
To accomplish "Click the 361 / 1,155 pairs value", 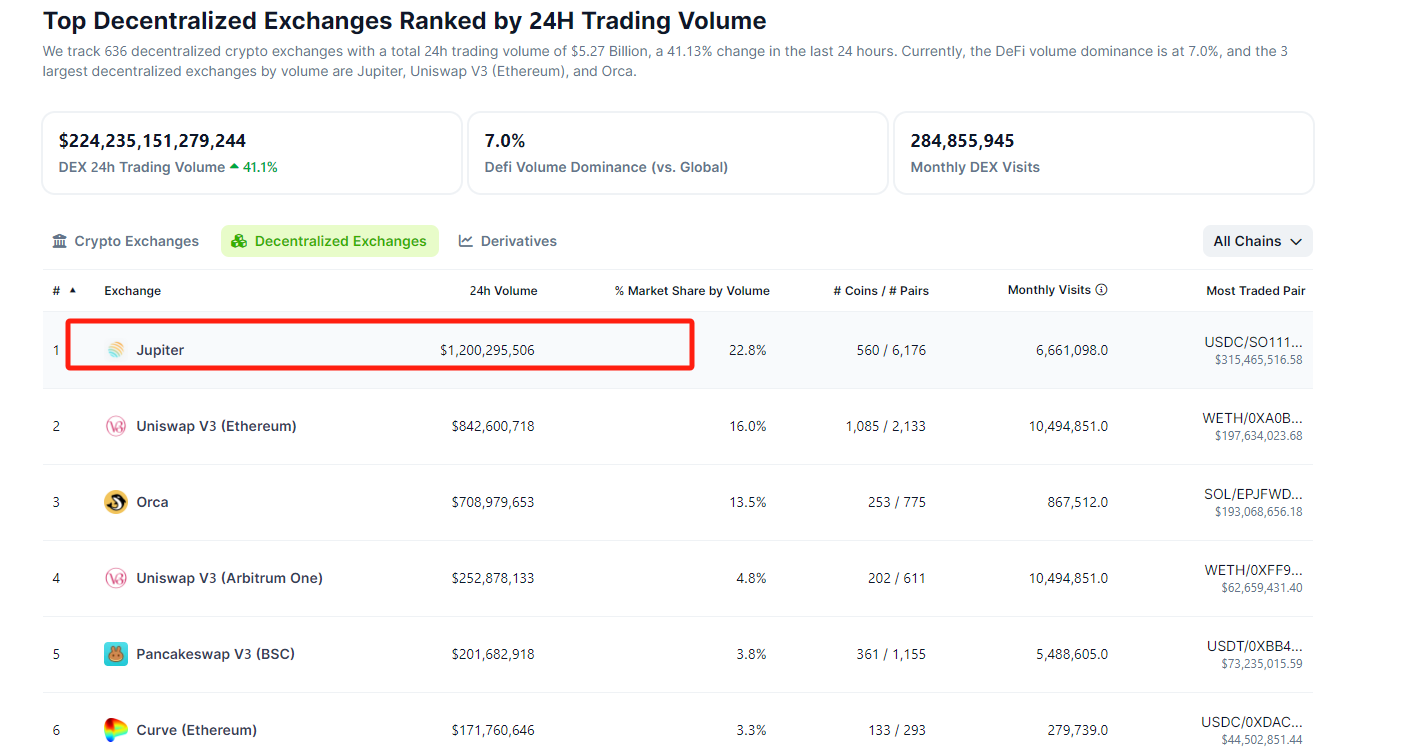I will (891, 654).
